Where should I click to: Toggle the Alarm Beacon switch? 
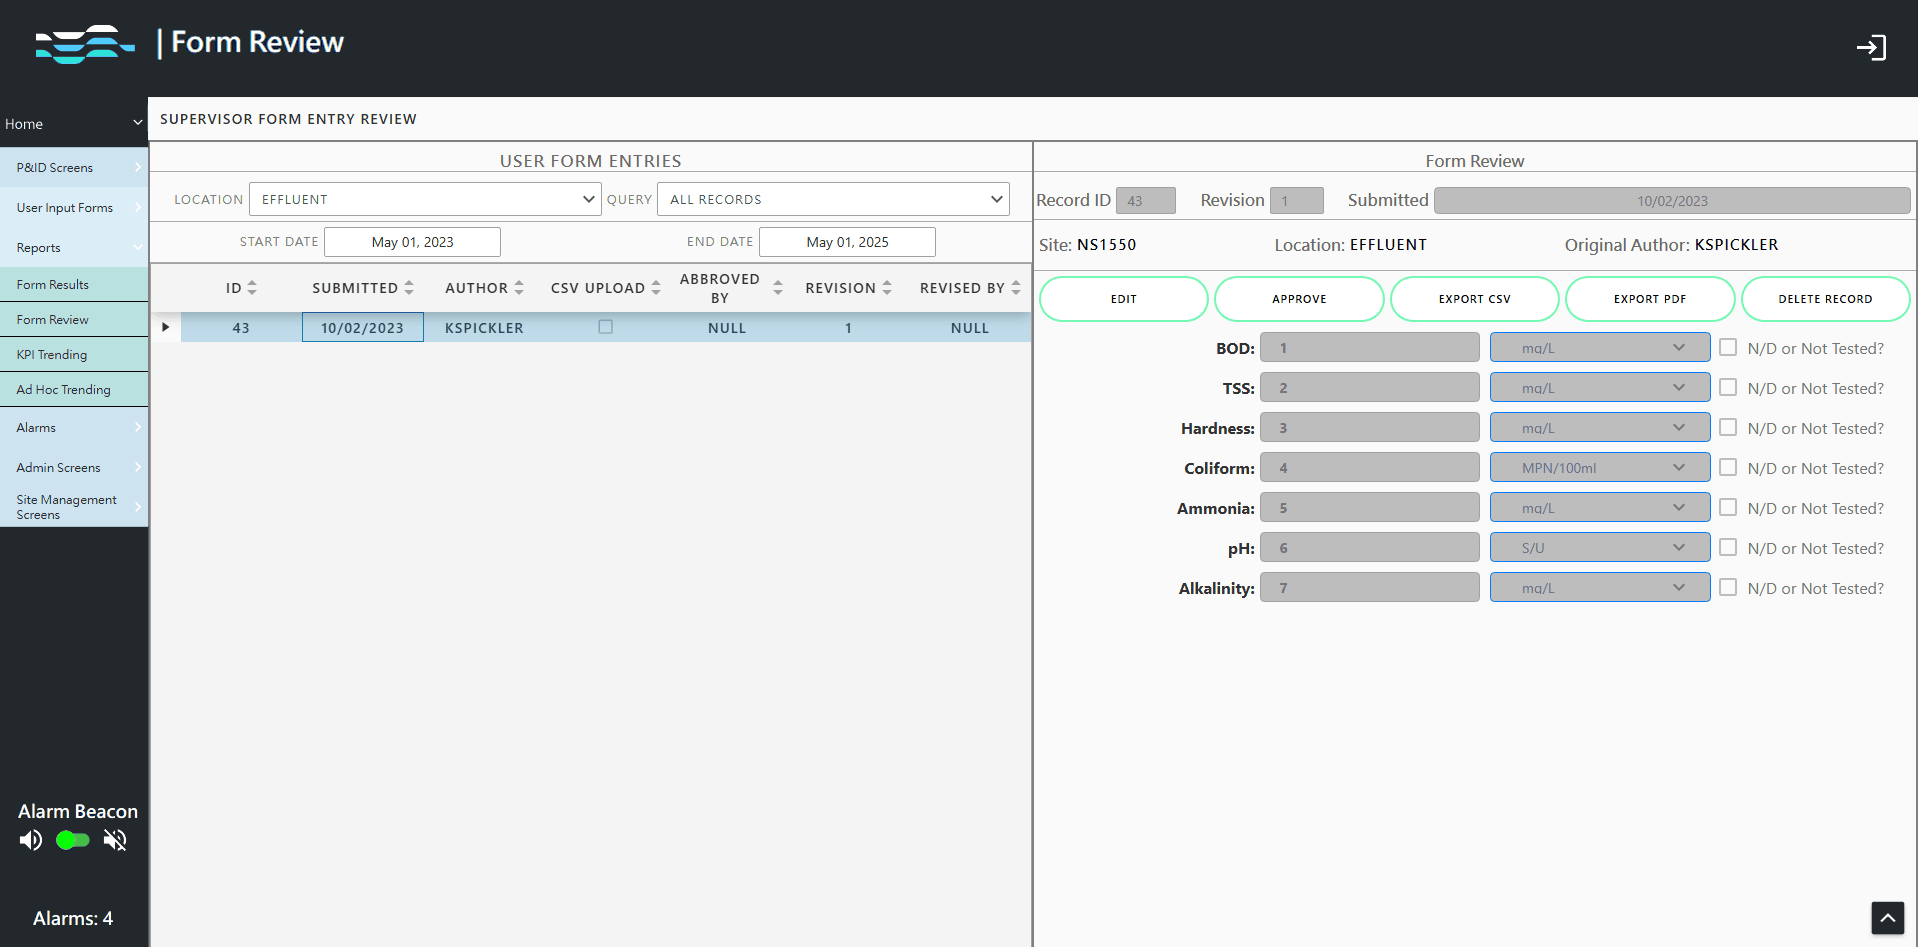coord(73,840)
